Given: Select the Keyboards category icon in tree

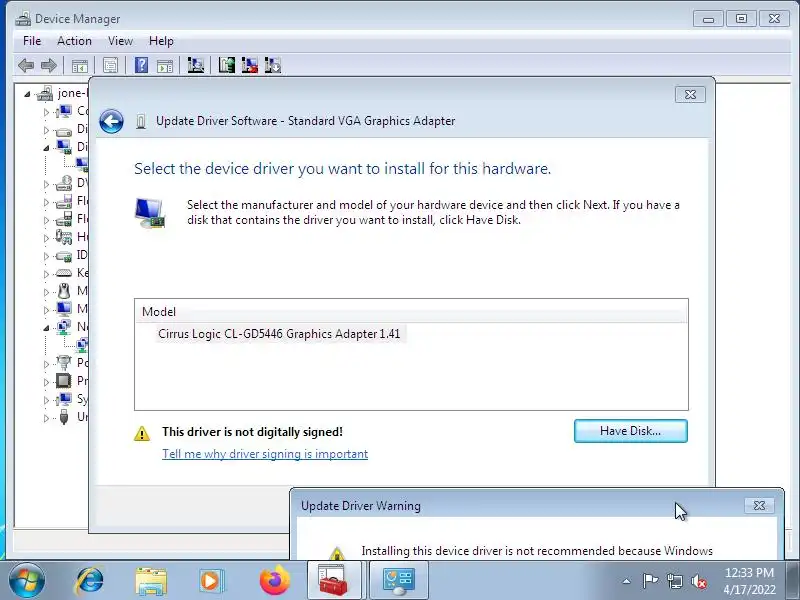Looking at the screenshot, I should [x=64, y=273].
